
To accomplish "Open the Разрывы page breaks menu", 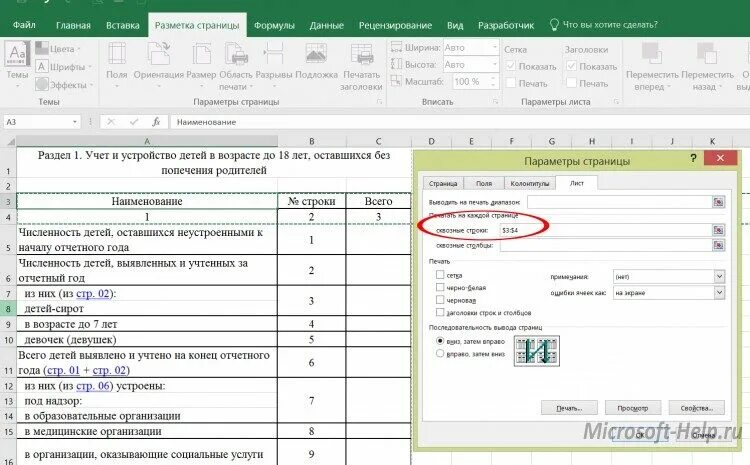I will pos(274,65).
